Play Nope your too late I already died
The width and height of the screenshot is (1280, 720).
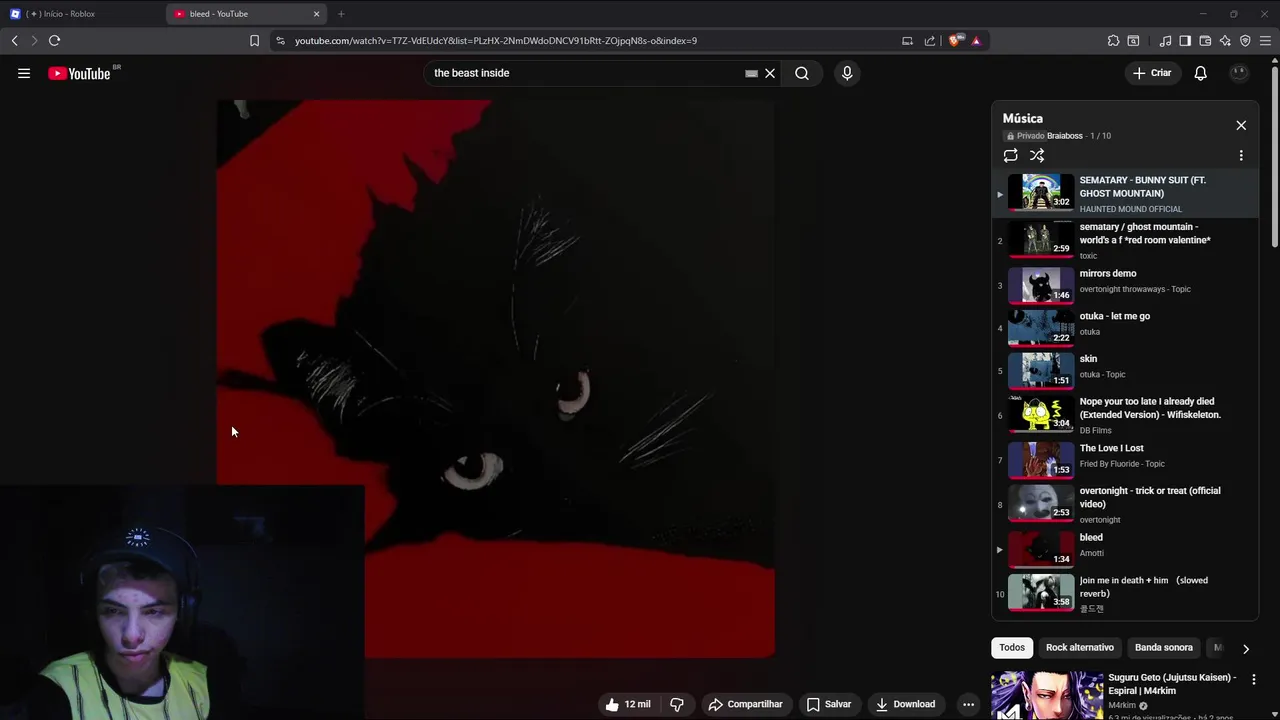pos(1126,414)
